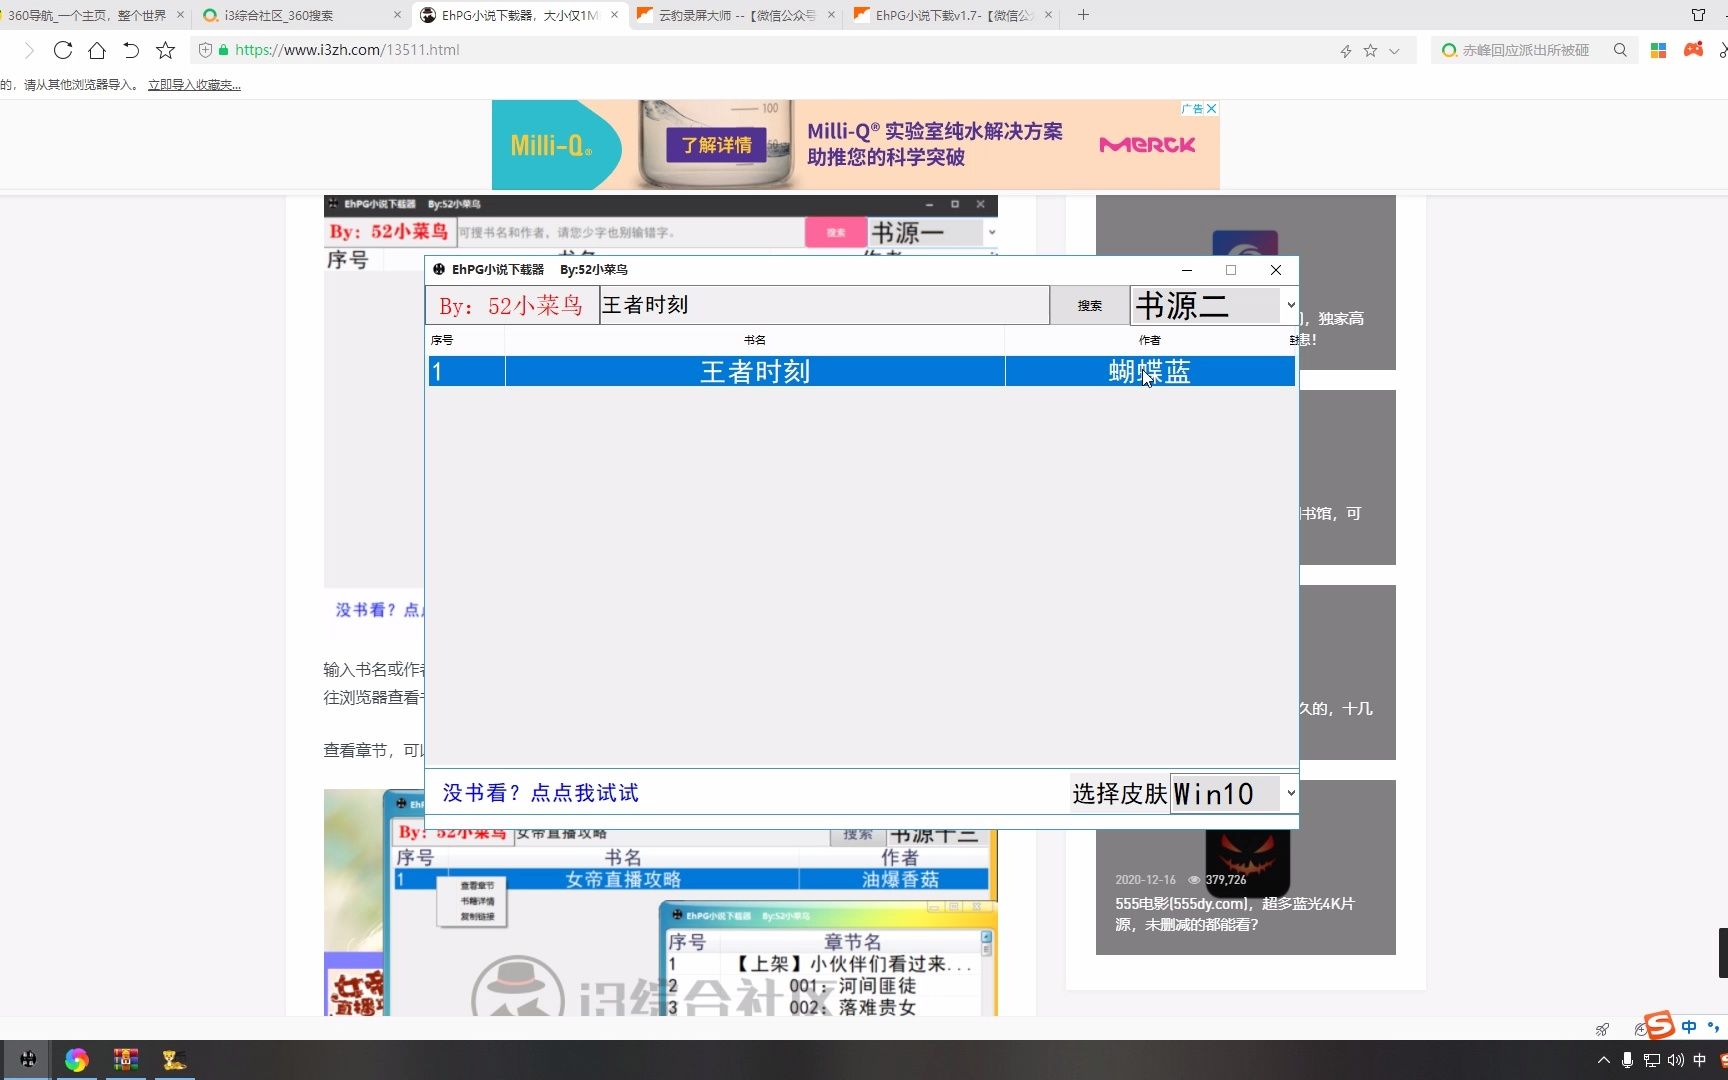Open the colorful apps grid icon
Image resolution: width=1728 pixels, height=1080 pixels.
(x=1658, y=50)
